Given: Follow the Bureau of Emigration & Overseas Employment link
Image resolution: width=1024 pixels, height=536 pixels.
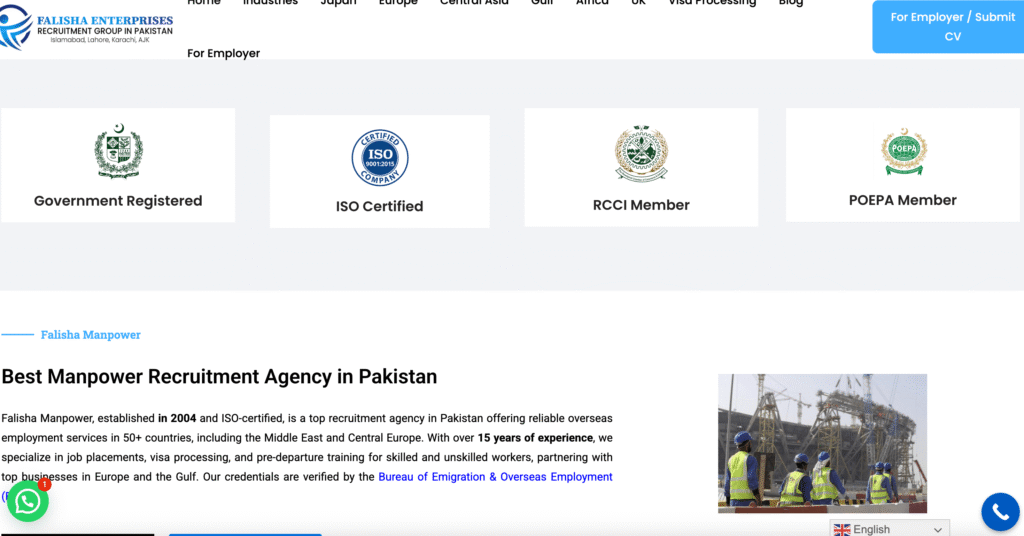Looking at the screenshot, I should coord(495,477).
